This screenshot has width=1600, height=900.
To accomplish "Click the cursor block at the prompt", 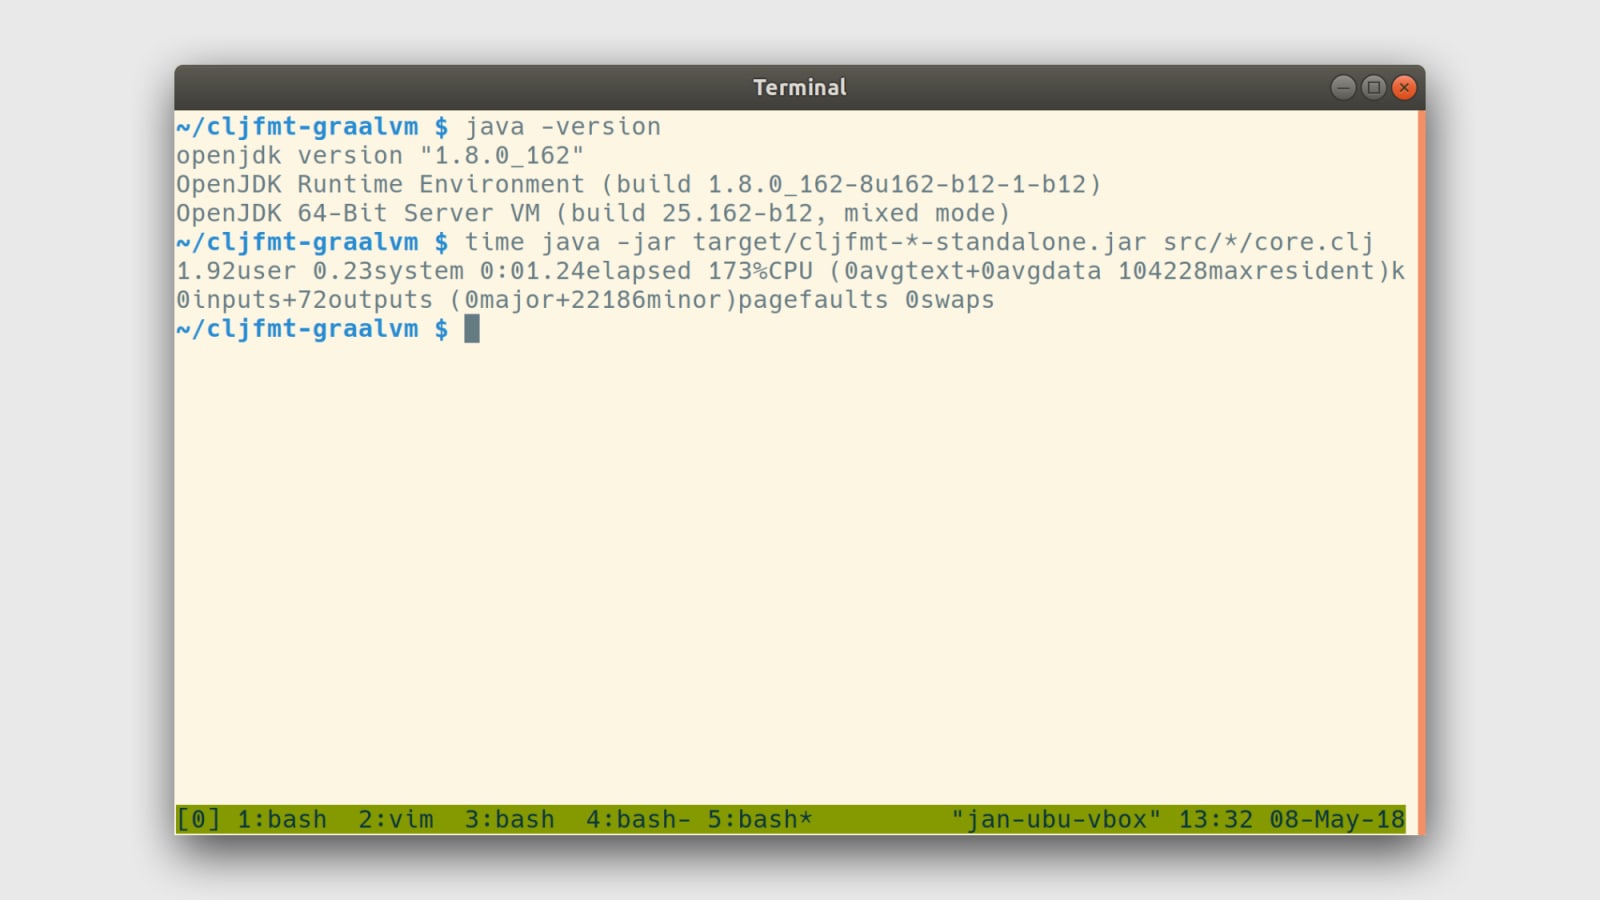I will pyautogui.click(x=472, y=328).
